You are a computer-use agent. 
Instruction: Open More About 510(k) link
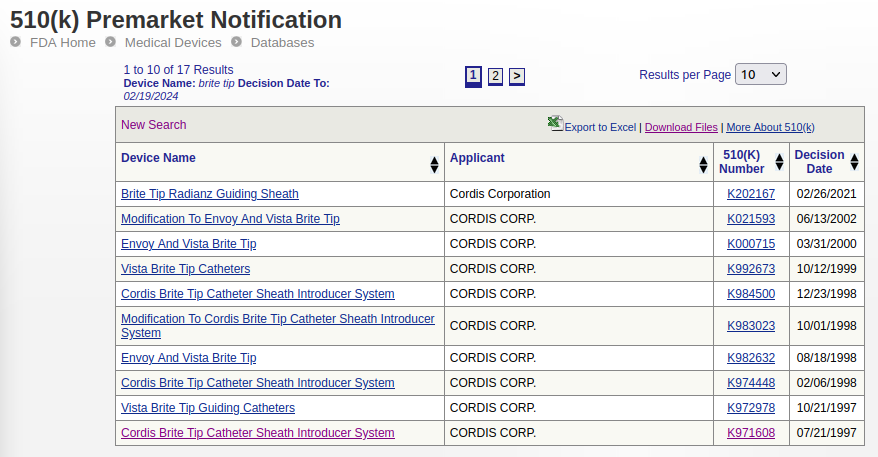tap(770, 127)
